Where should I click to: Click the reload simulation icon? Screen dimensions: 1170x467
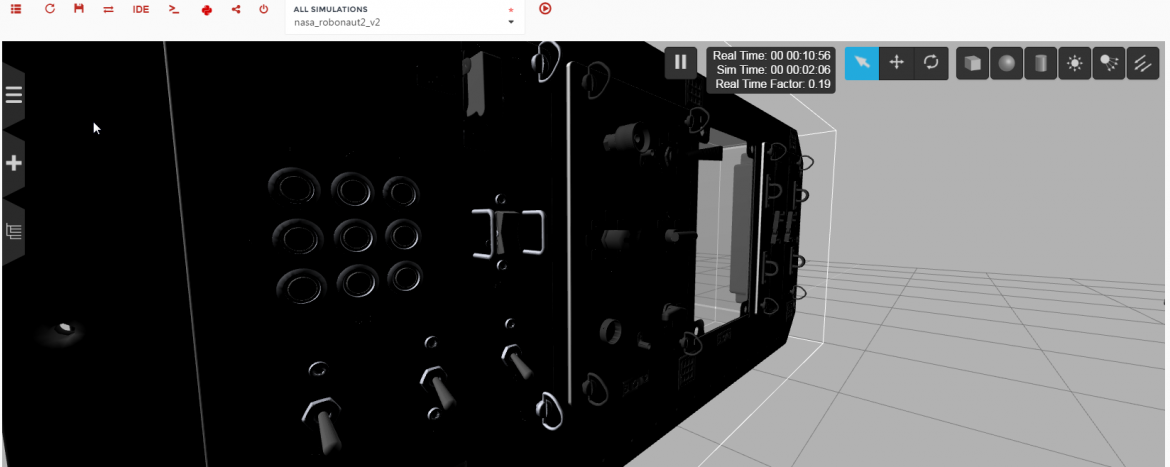point(50,9)
